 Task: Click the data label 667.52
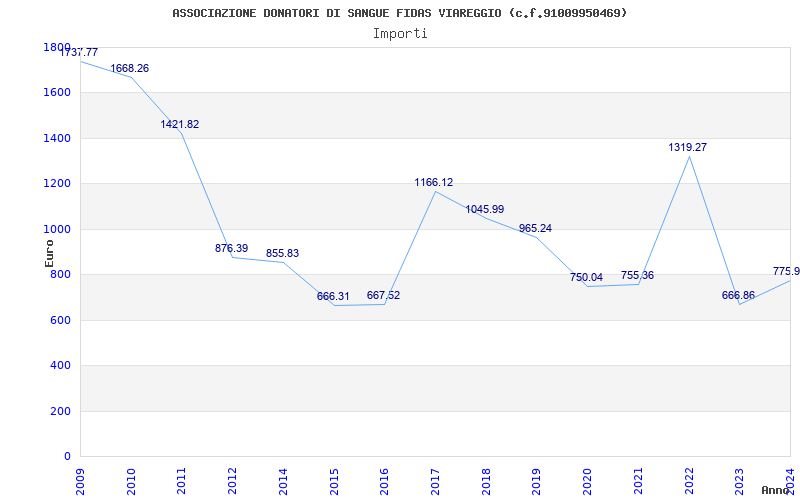[x=383, y=295]
